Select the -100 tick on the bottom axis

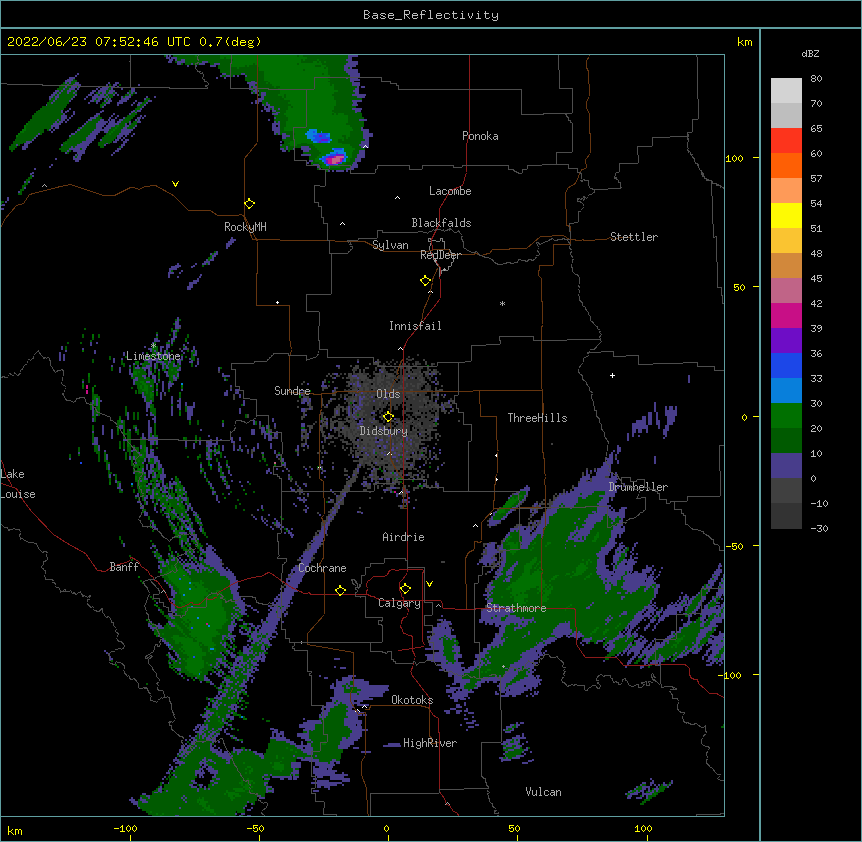[x=125, y=828]
